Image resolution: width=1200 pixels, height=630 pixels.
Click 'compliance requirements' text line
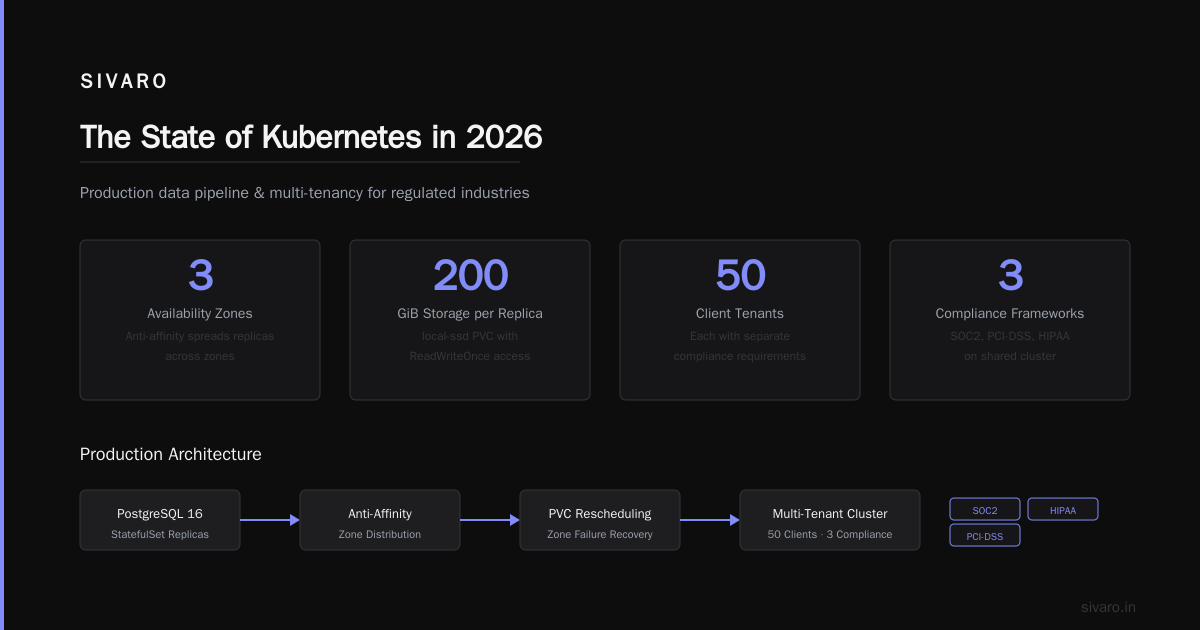pos(740,356)
